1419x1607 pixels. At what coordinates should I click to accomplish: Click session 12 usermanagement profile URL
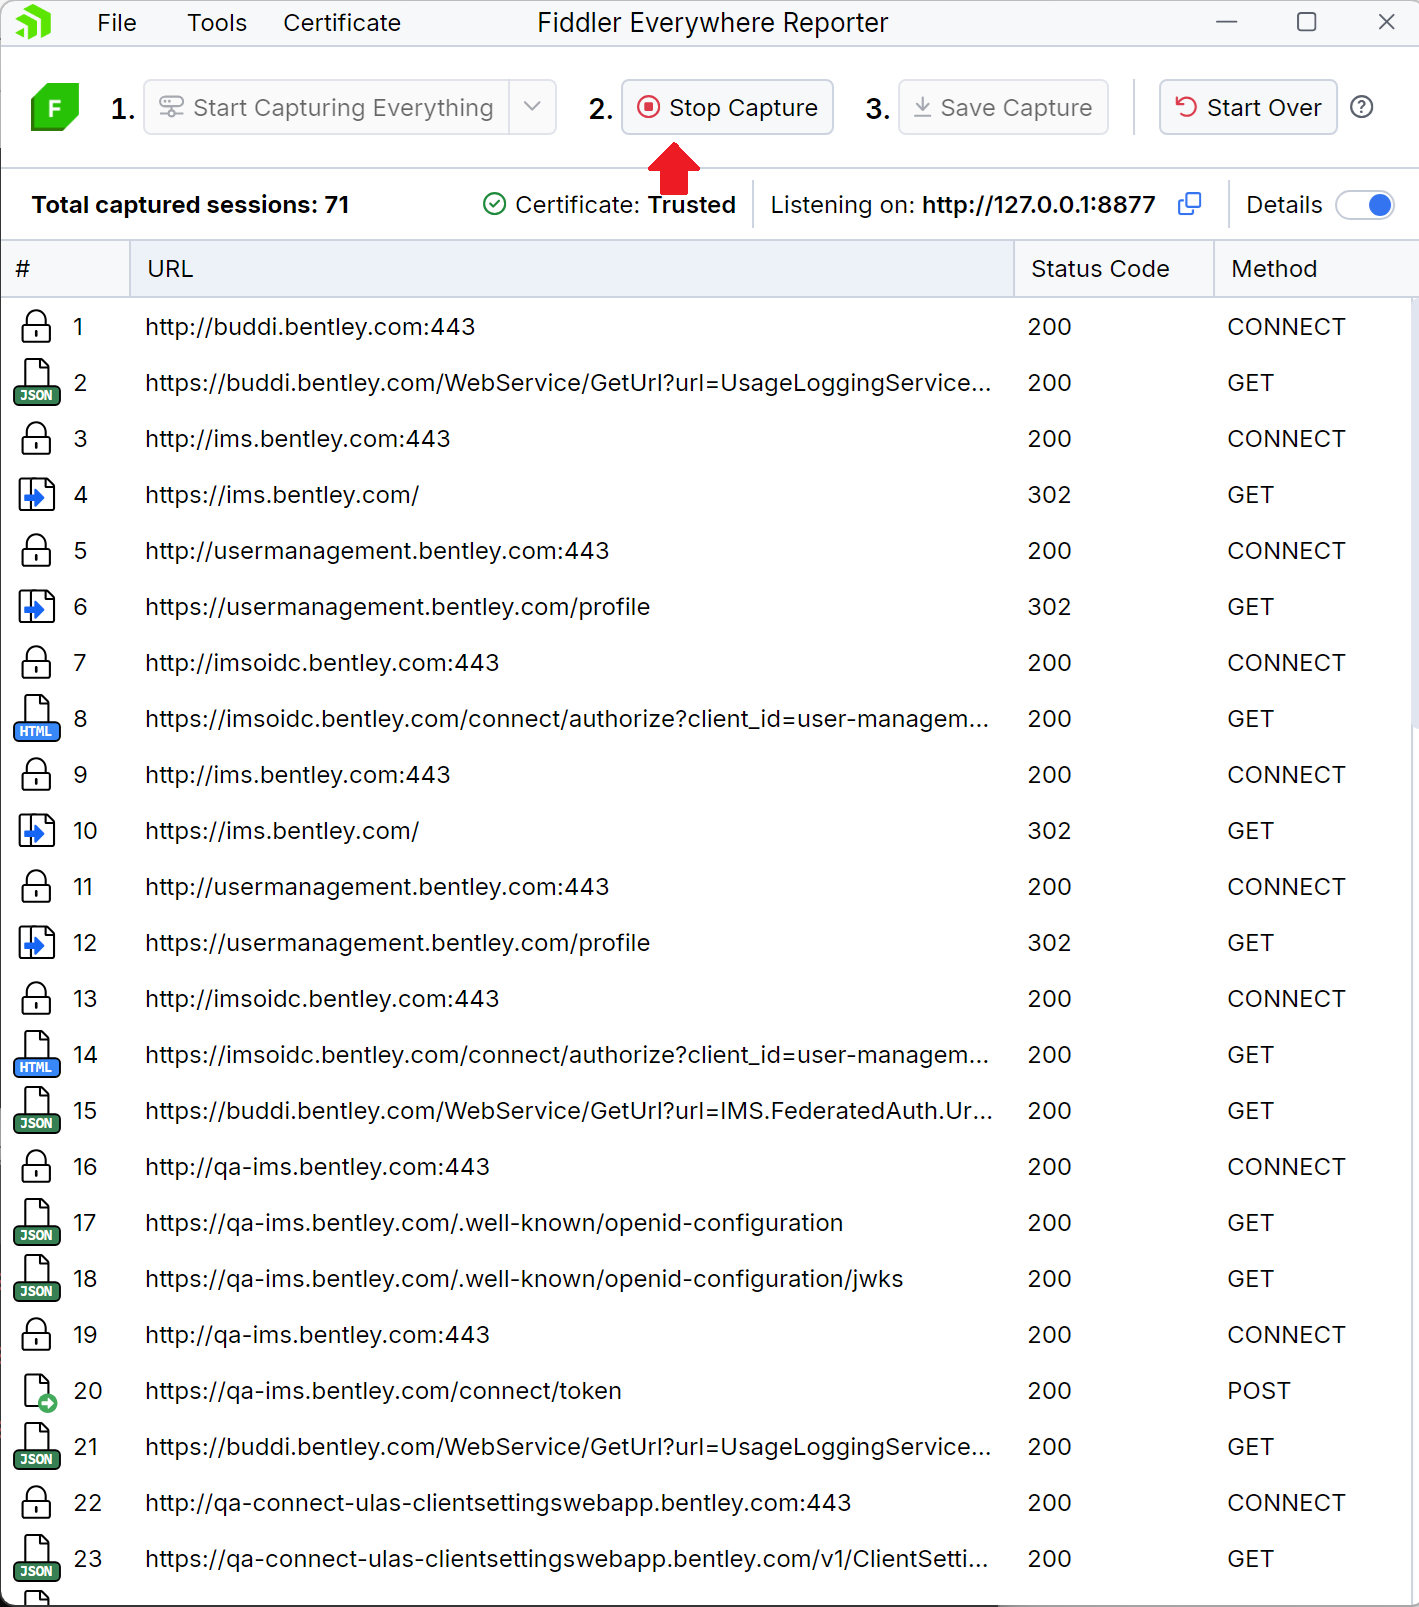tap(397, 943)
